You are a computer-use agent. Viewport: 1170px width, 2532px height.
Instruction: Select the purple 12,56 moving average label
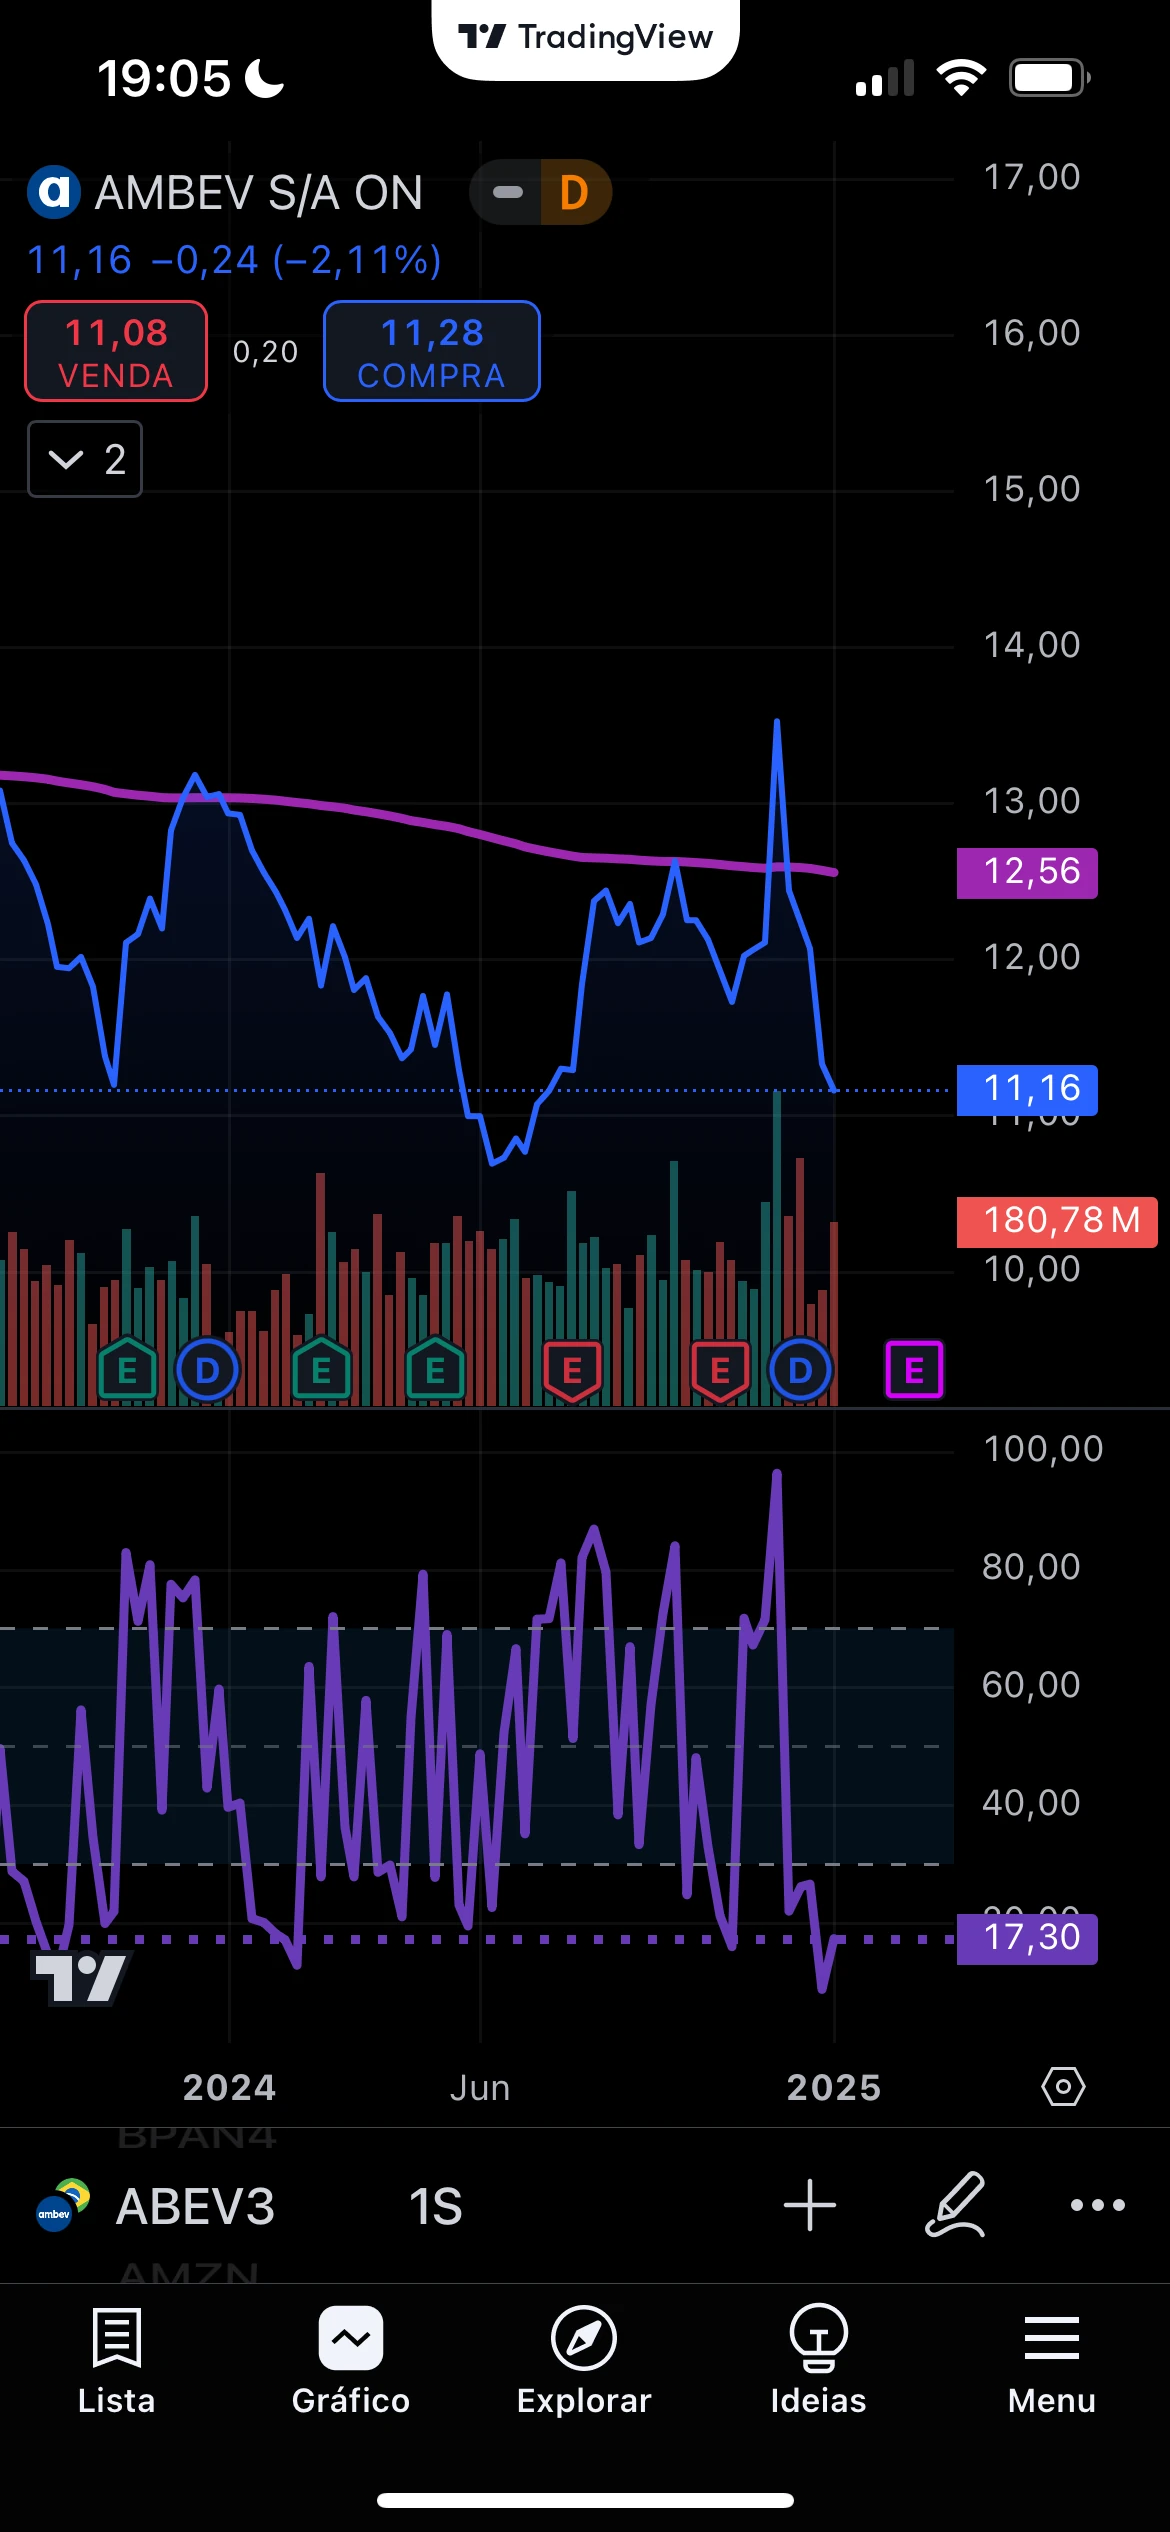(x=1027, y=873)
